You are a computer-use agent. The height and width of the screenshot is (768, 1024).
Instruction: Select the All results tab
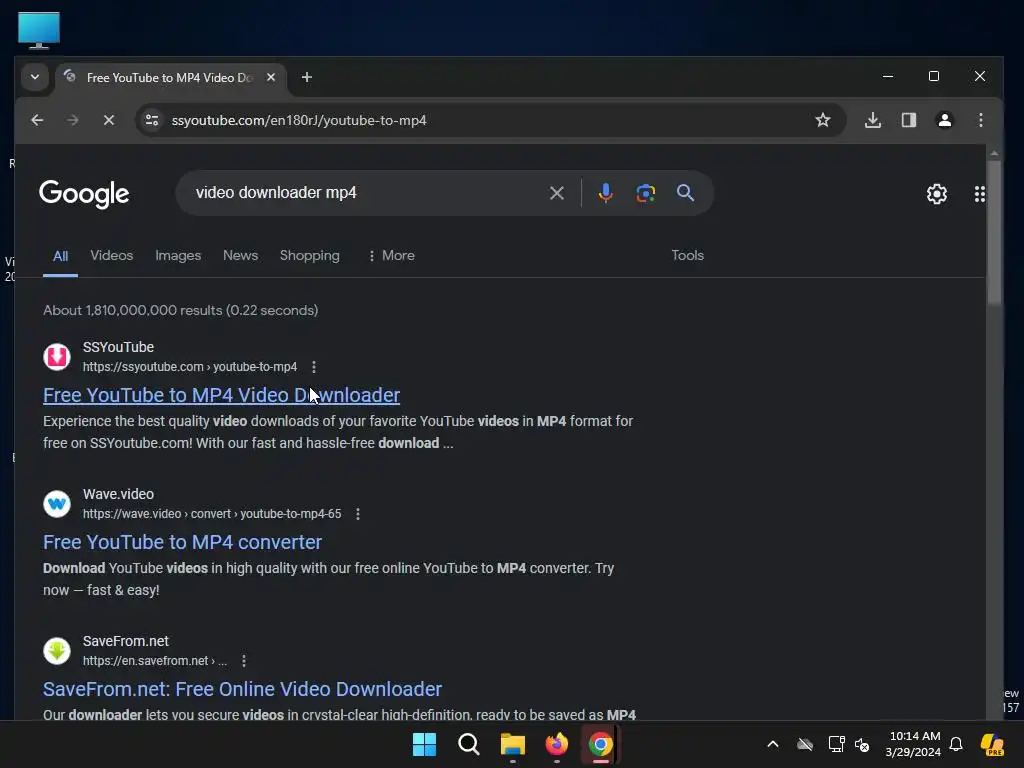point(60,256)
